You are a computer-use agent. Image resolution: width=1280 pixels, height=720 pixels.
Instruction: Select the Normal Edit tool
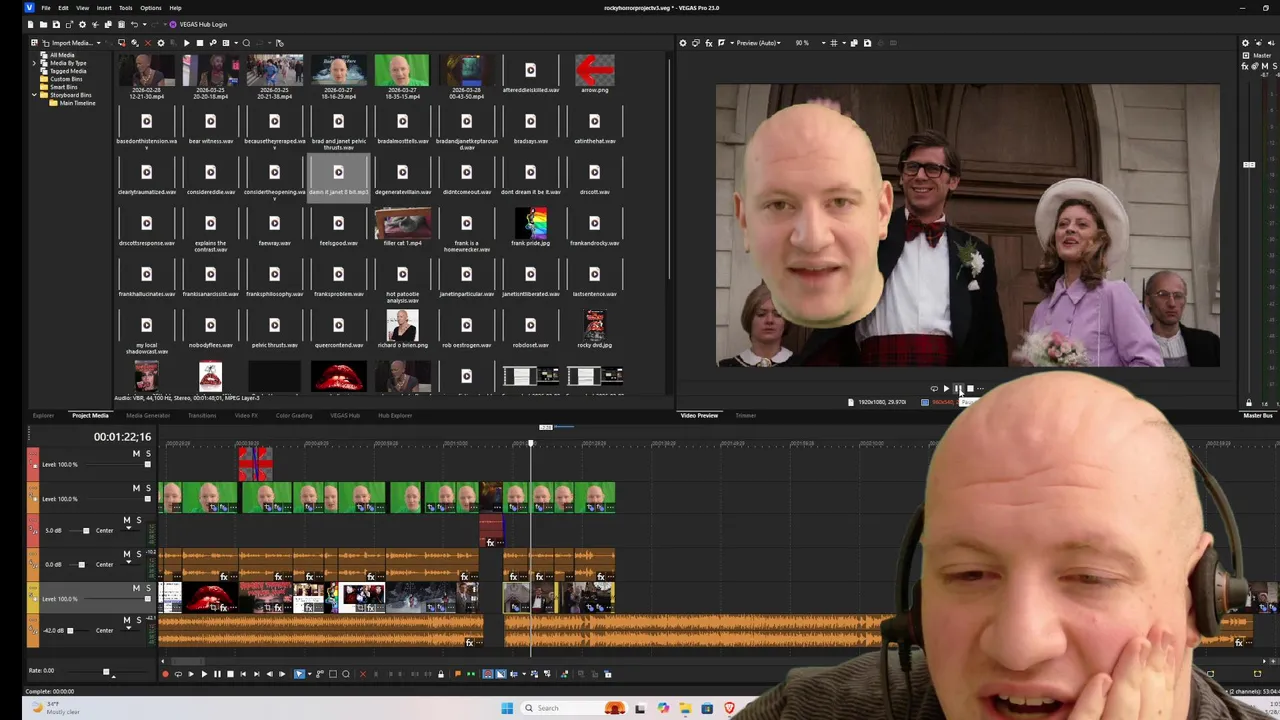click(x=299, y=674)
